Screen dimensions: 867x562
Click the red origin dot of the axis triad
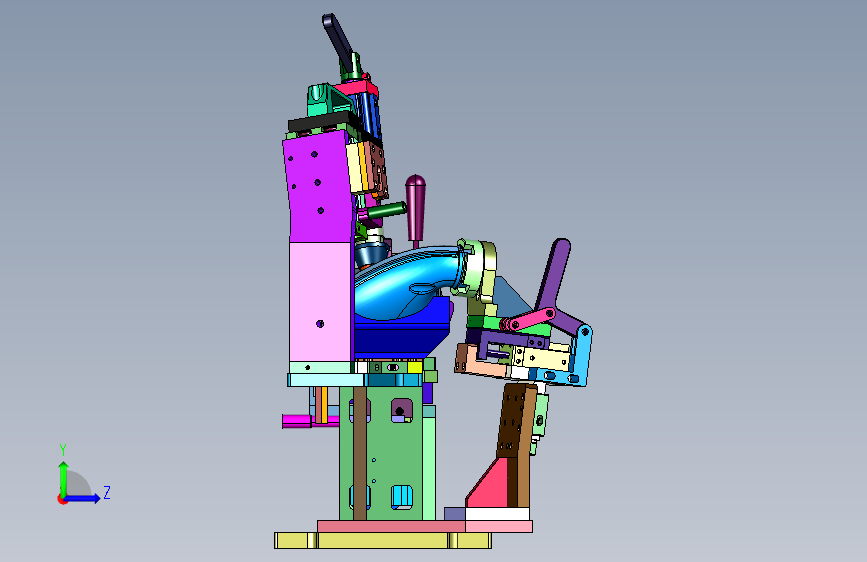click(x=62, y=499)
